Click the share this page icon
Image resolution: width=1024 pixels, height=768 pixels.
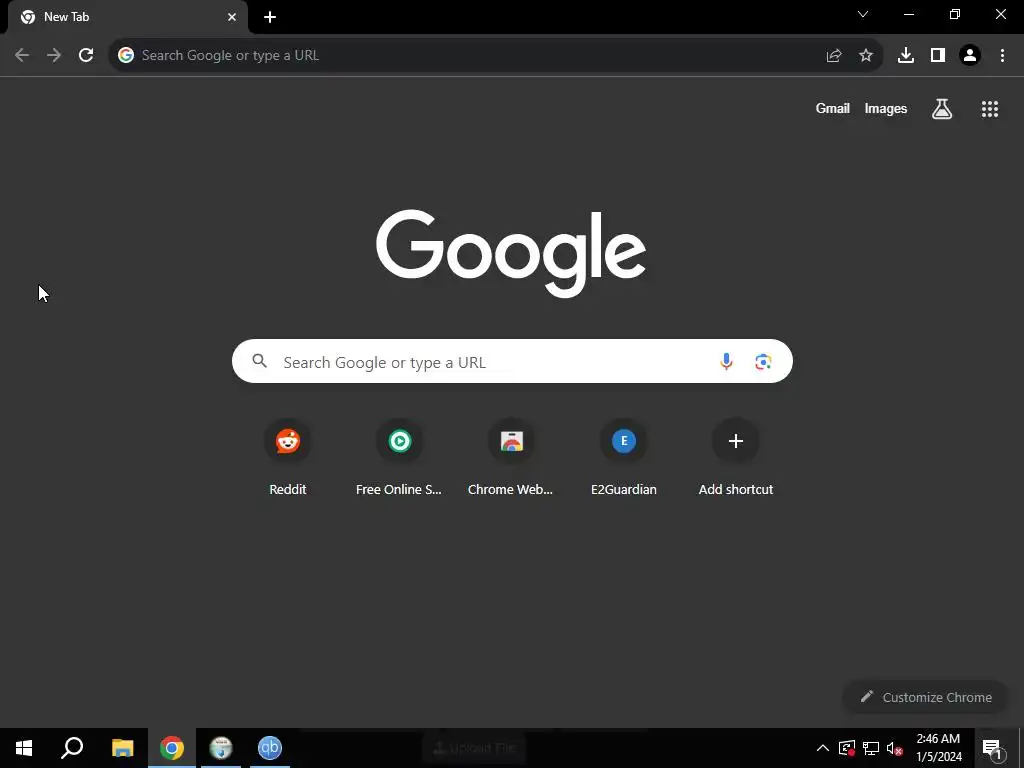tap(834, 56)
